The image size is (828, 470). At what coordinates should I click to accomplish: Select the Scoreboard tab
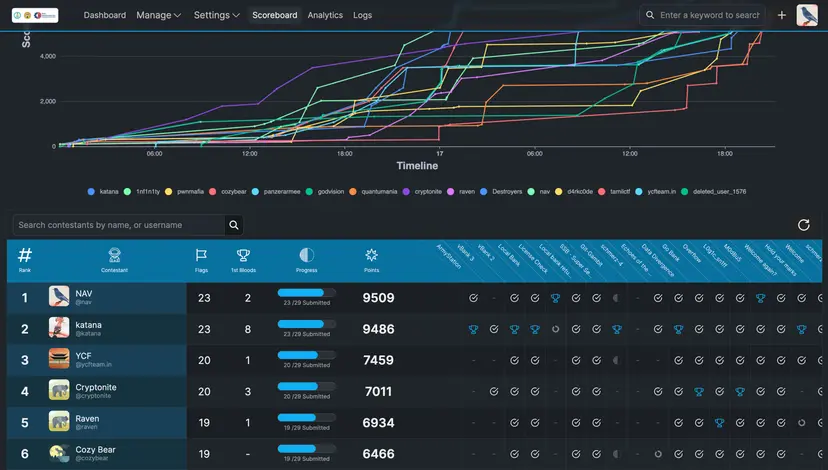(275, 15)
